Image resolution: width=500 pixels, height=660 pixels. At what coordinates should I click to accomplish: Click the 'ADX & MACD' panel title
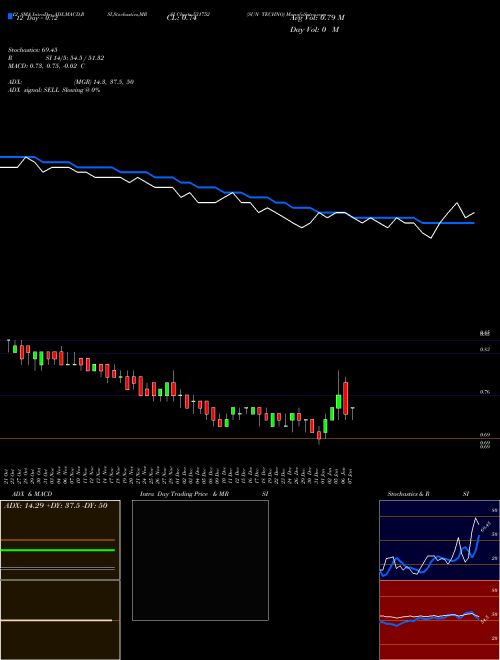(32, 494)
